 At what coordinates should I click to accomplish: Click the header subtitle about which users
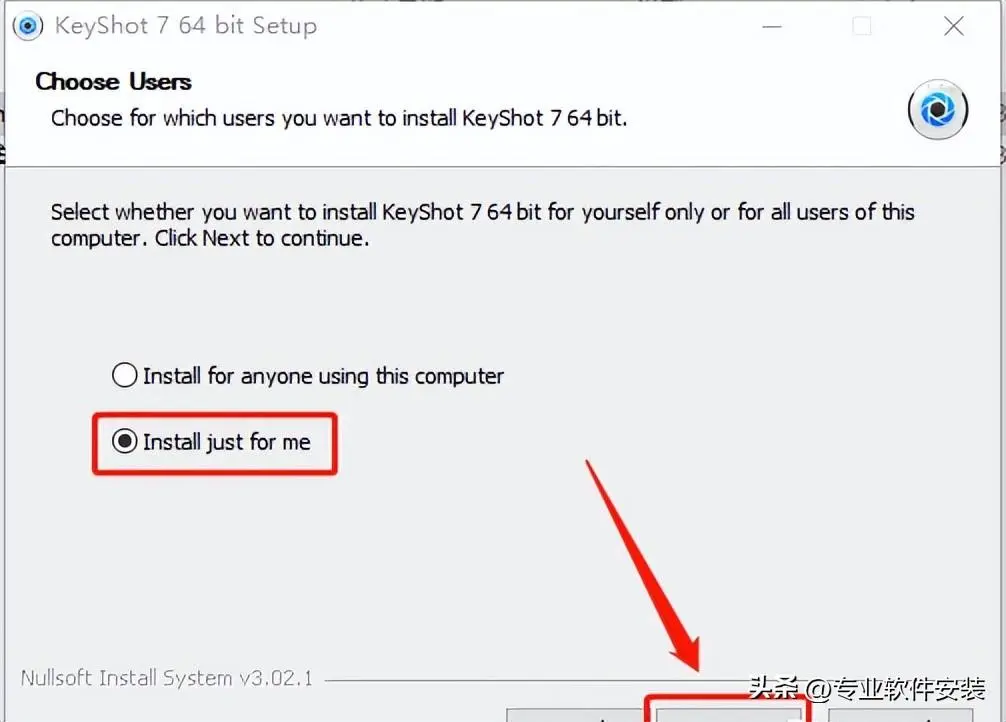pos(339,119)
